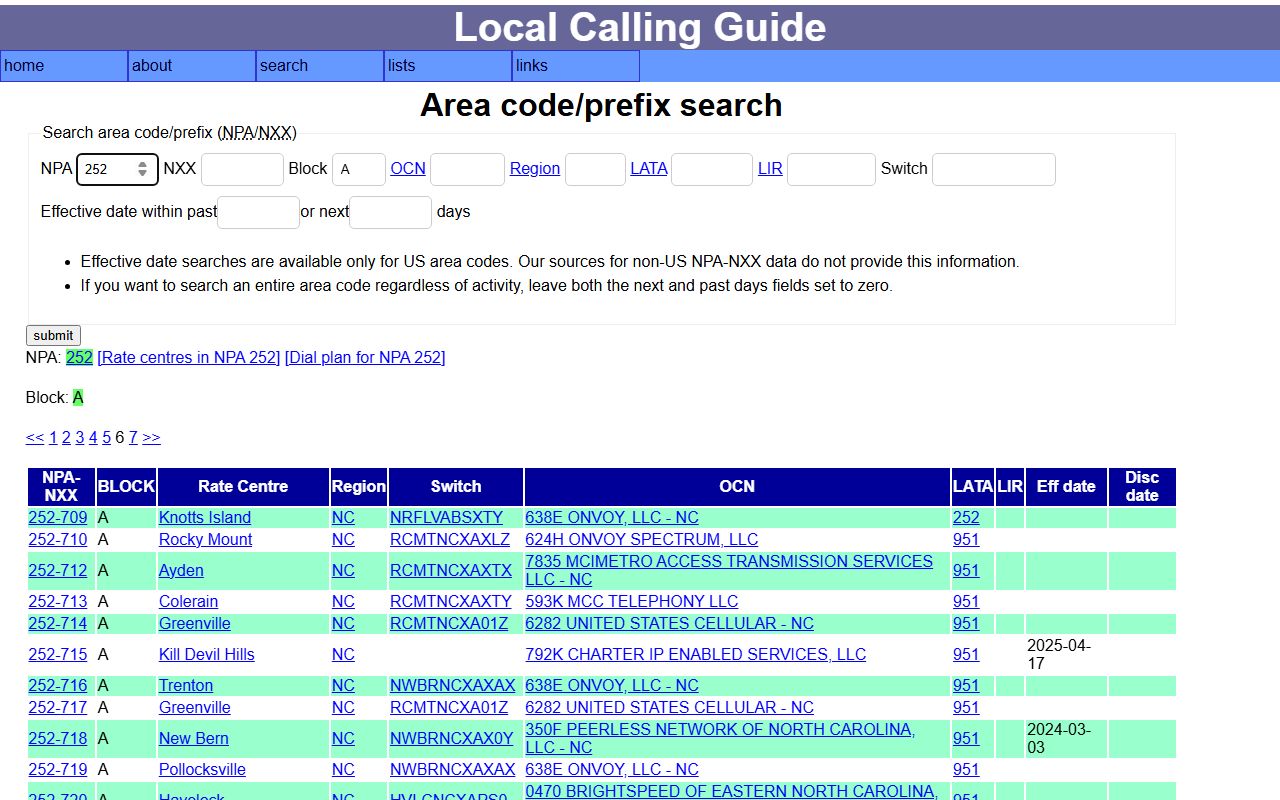The width and height of the screenshot is (1280, 800).
Task: Click the NPA number field spinner
Action: point(143,169)
